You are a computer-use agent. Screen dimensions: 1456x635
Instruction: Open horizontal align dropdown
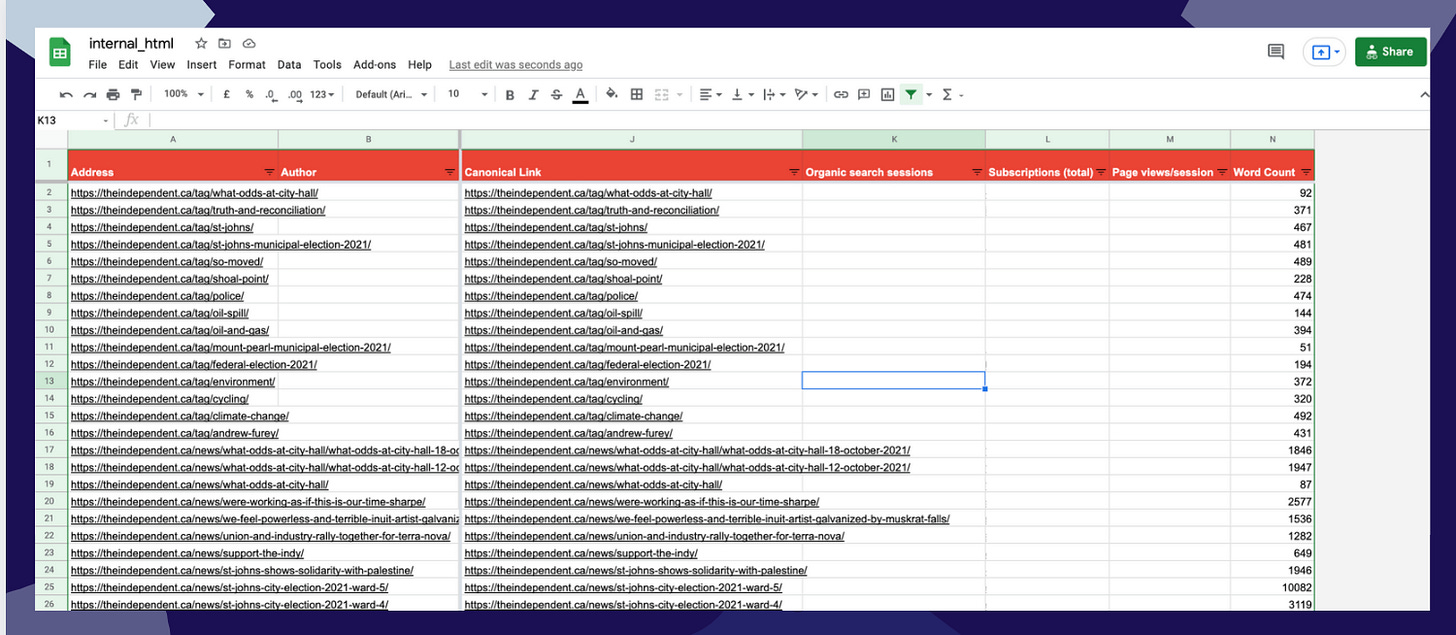[x=710, y=94]
